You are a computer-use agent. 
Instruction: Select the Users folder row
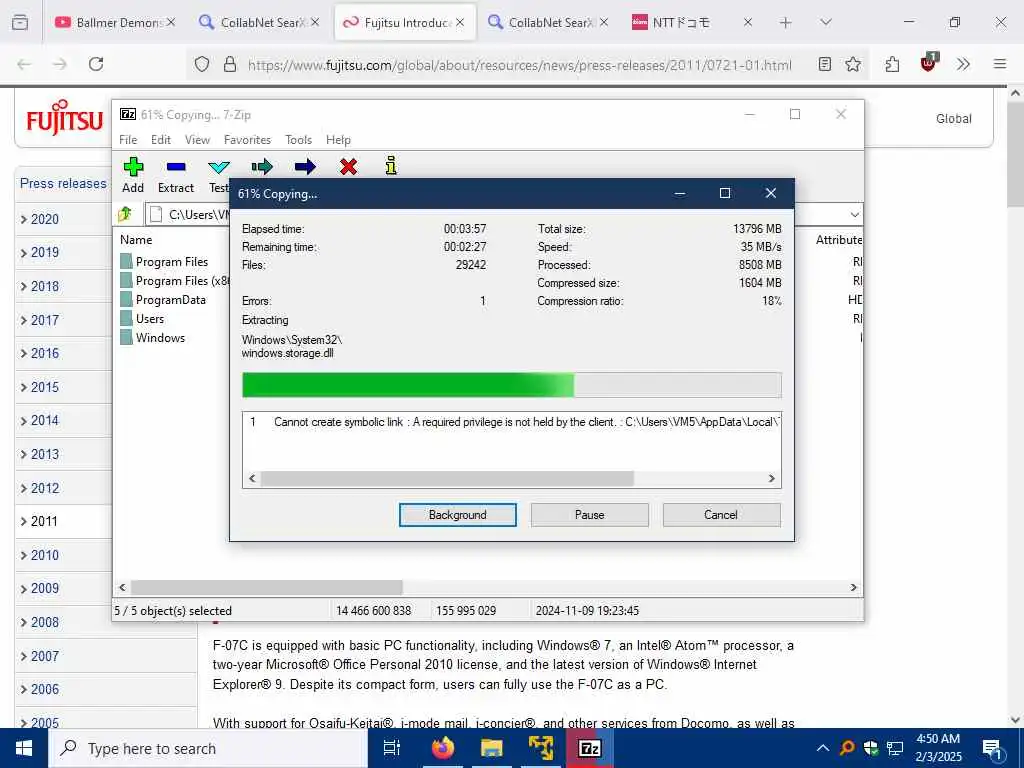[x=142, y=319]
